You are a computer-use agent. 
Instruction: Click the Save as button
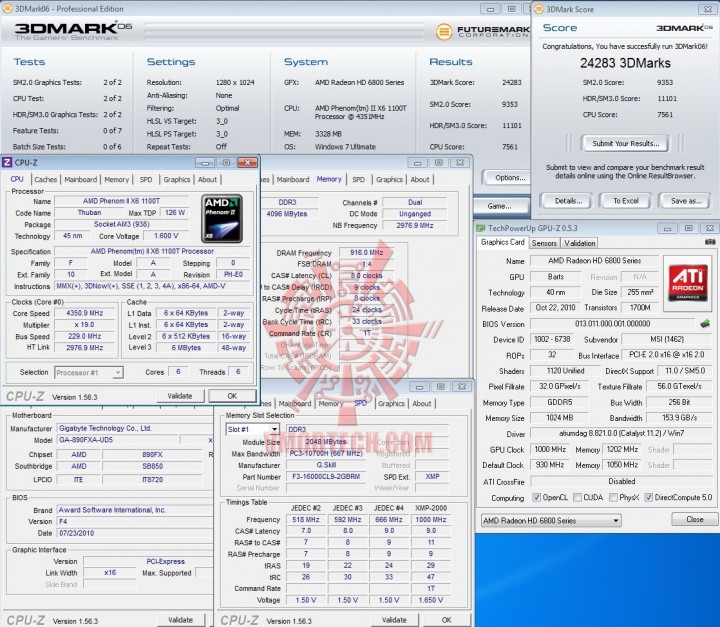(x=686, y=201)
